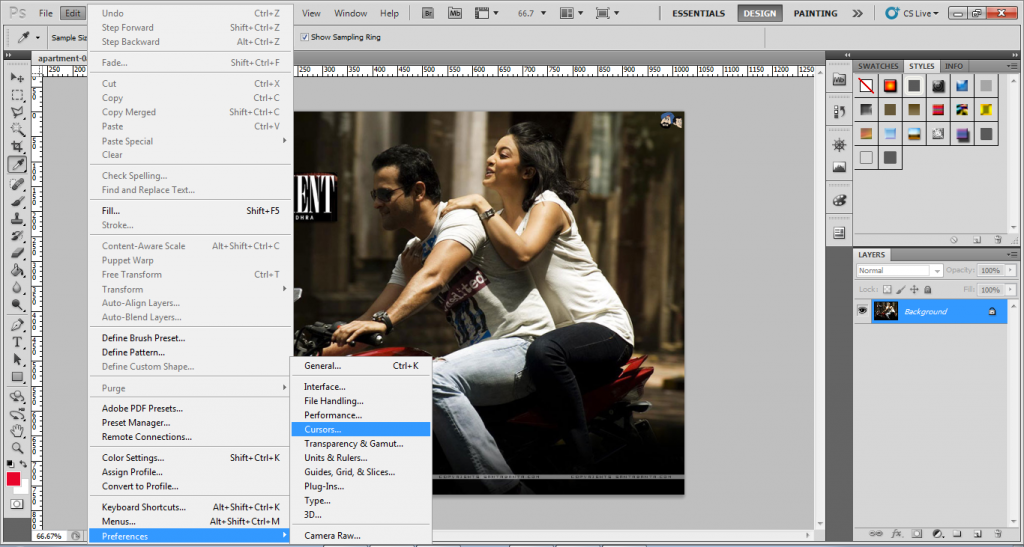Viewport: 1024px width, 547px height.
Task: Select the Blur tool
Action: pyautogui.click(x=18, y=287)
